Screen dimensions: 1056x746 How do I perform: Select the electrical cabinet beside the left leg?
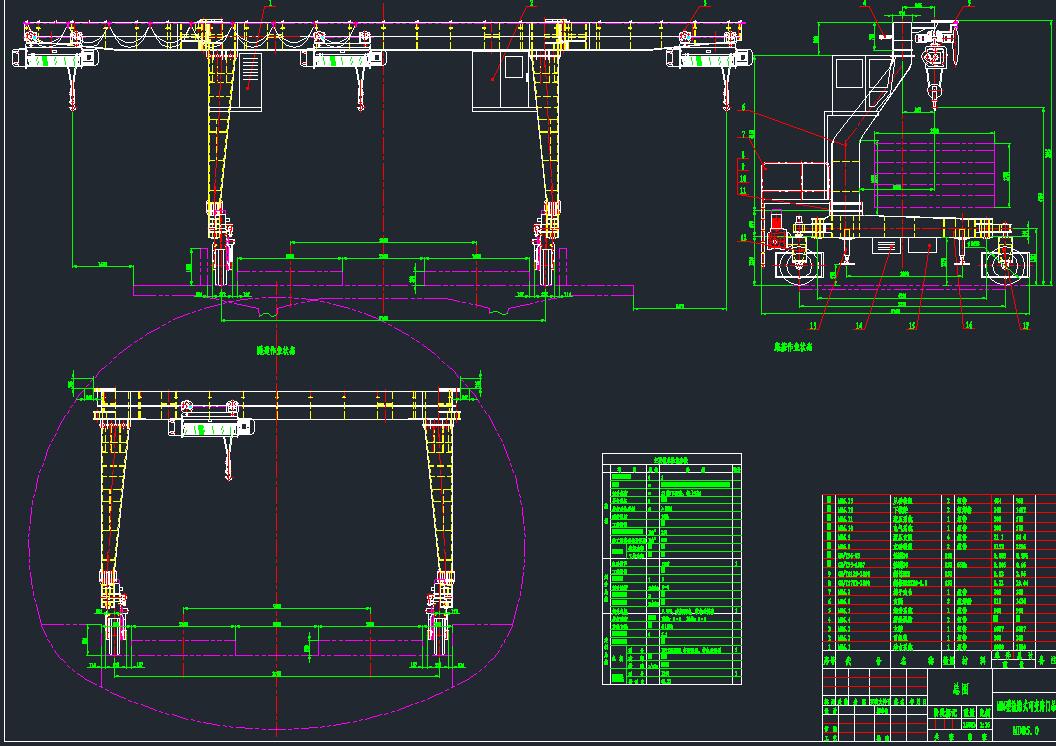[x=249, y=81]
